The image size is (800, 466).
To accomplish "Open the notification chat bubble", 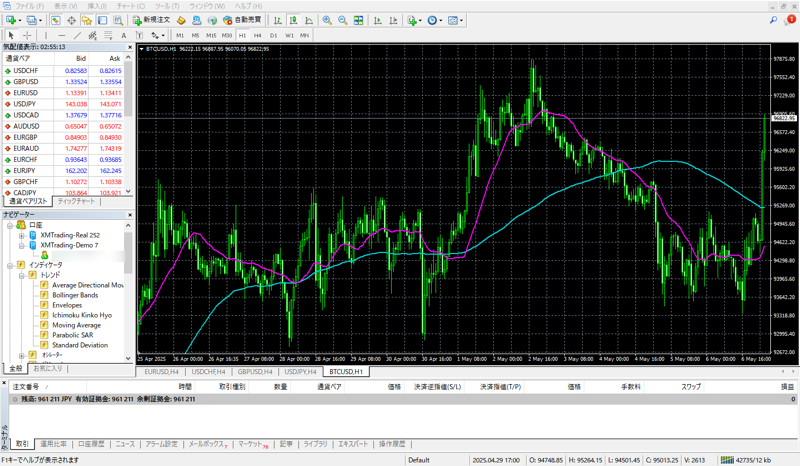I will click(790, 20).
